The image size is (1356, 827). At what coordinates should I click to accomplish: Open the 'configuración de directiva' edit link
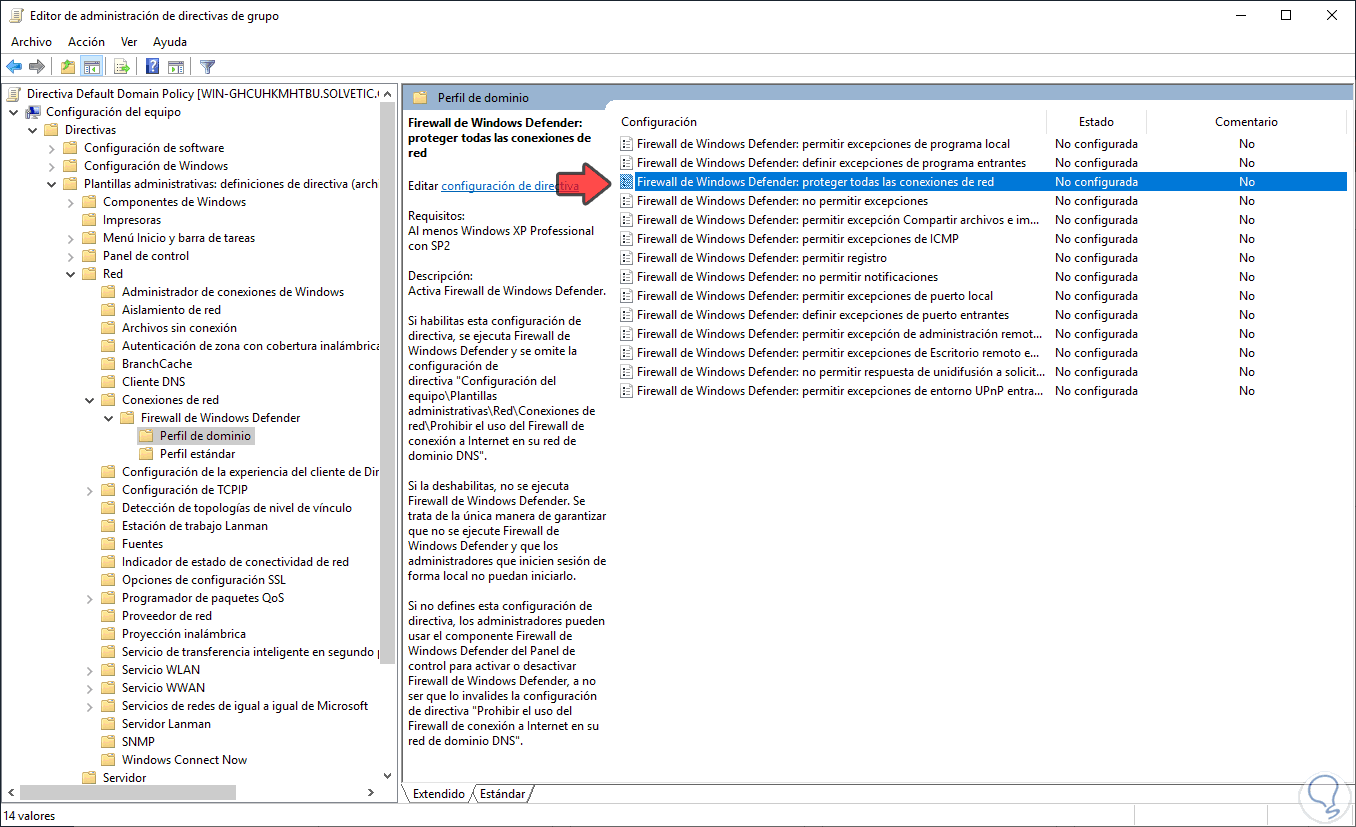[510, 186]
